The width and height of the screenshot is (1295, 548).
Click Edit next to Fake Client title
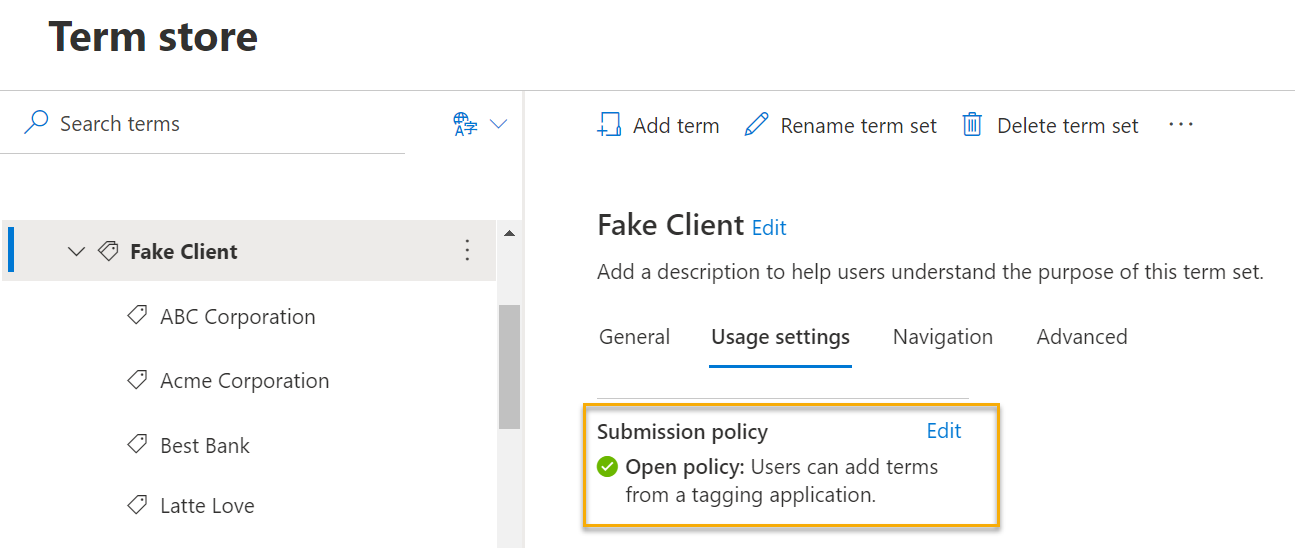pos(769,228)
